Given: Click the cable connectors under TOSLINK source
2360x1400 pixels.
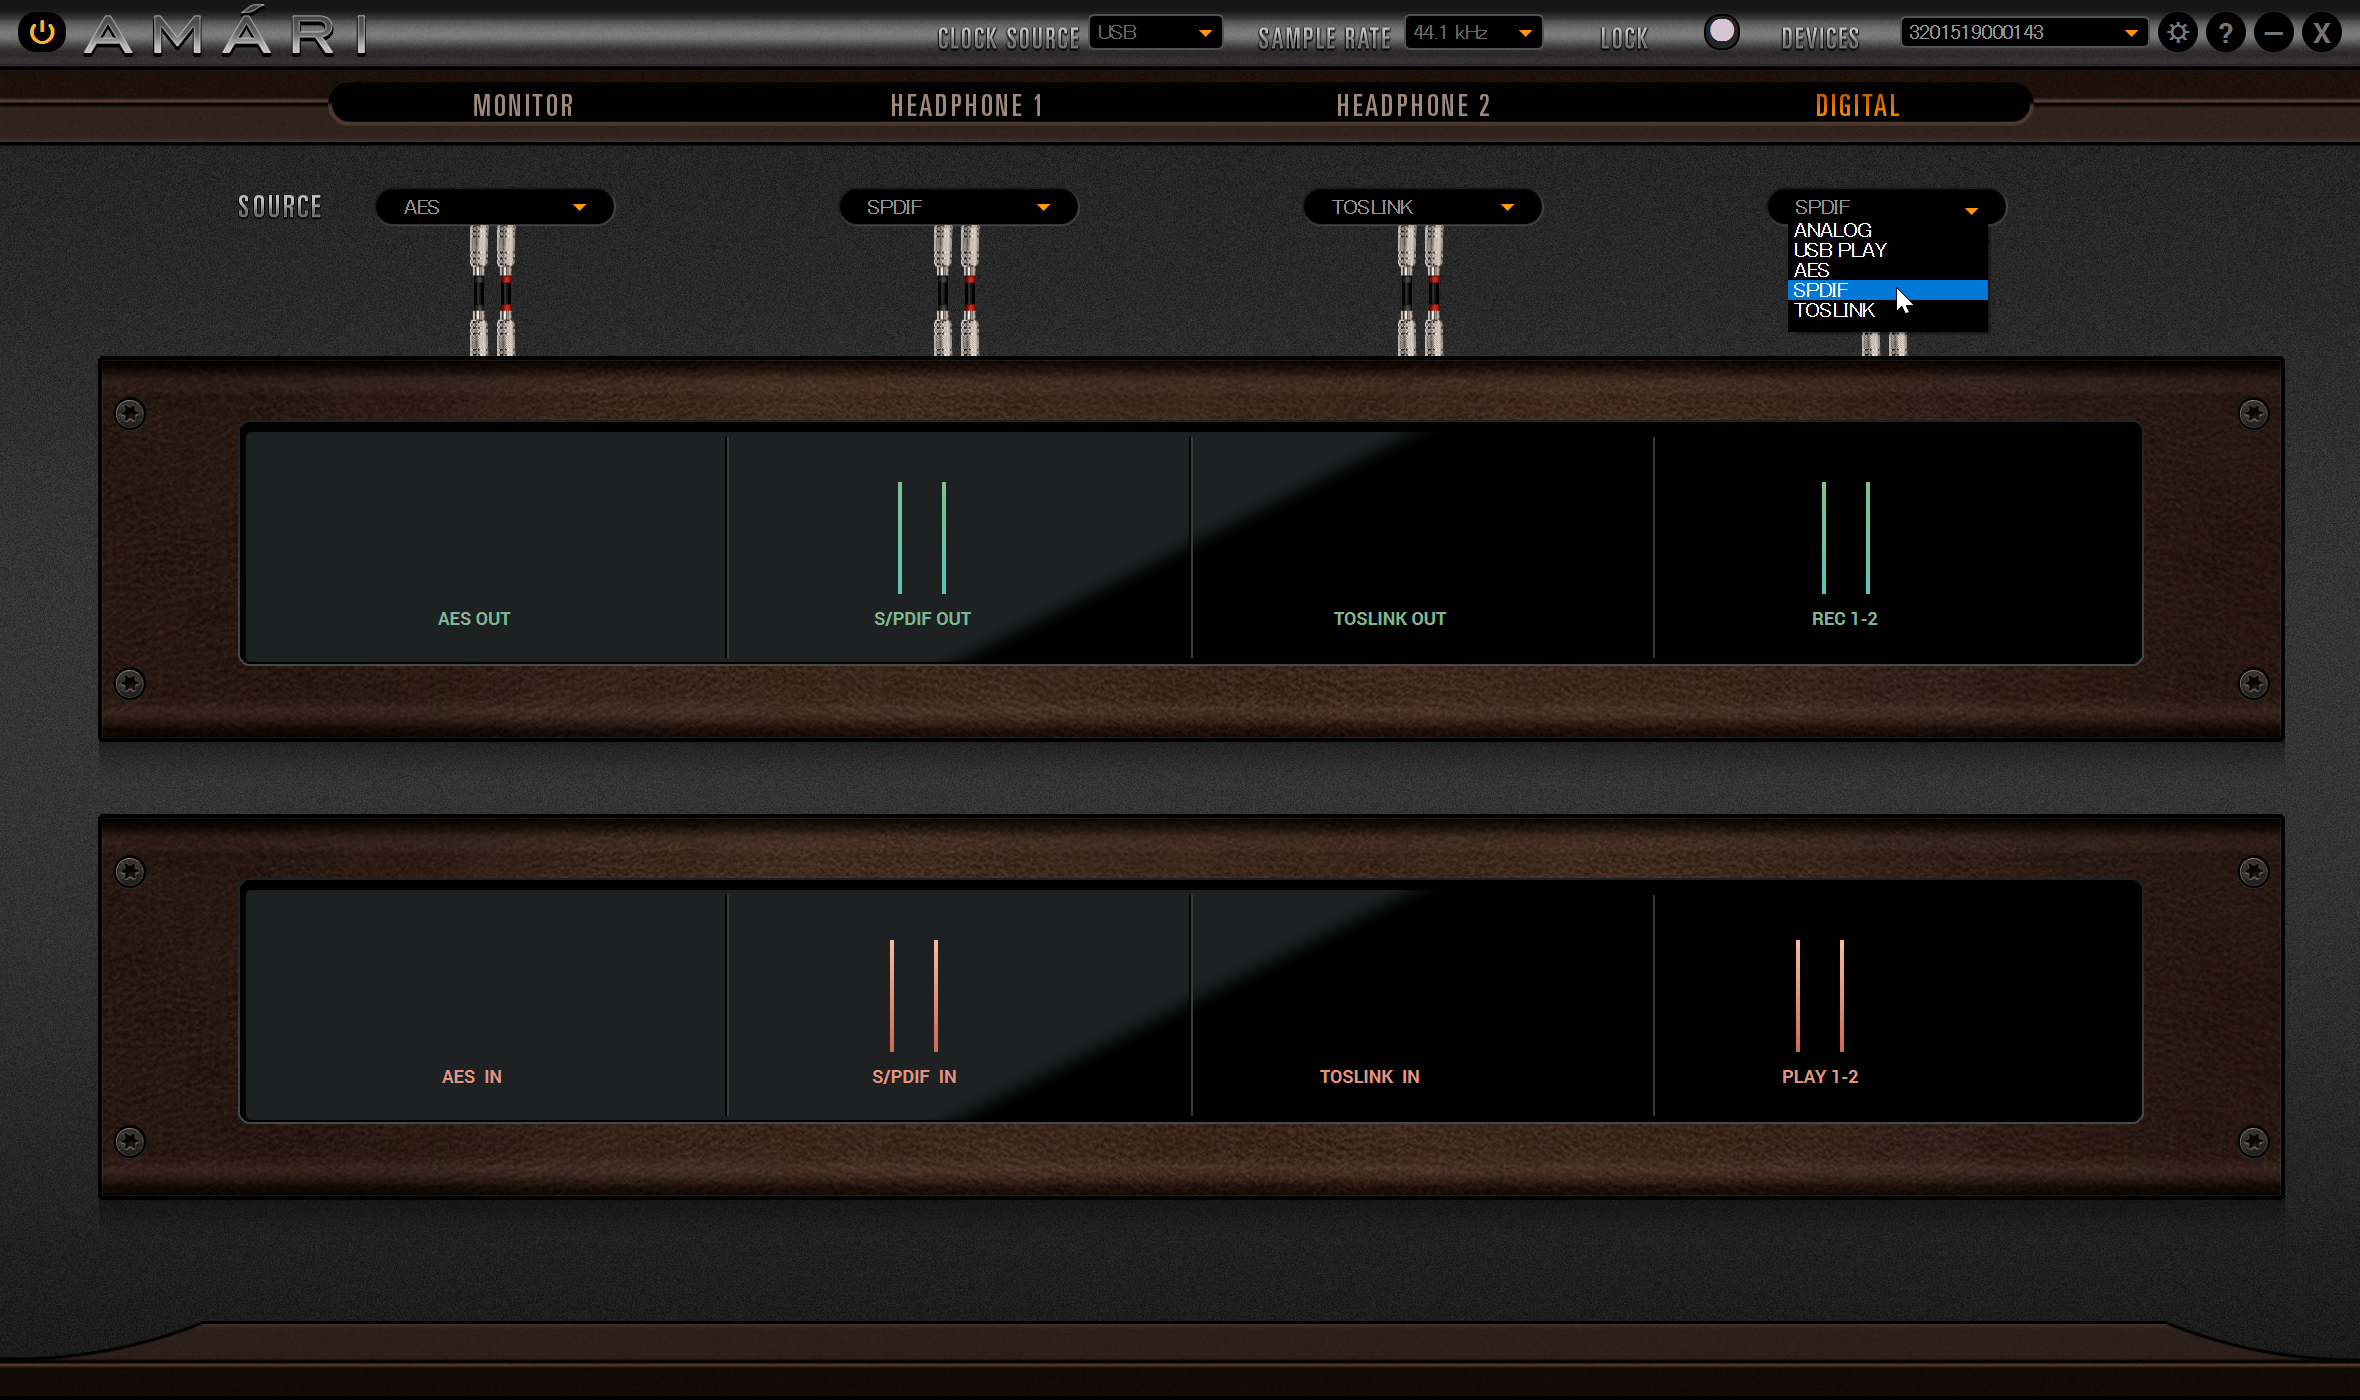Looking at the screenshot, I should (x=1420, y=290).
